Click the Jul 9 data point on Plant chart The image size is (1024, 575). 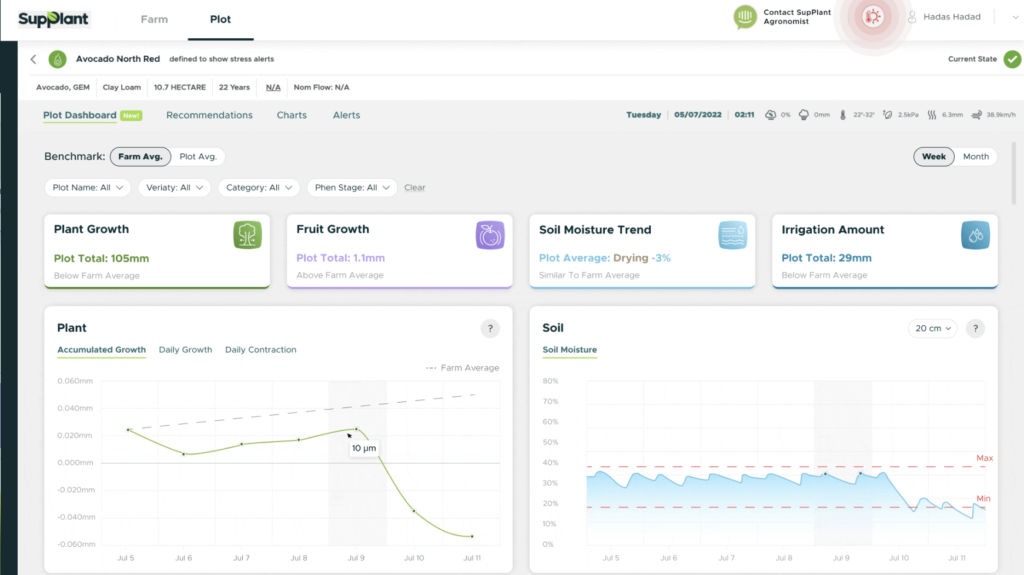354,430
